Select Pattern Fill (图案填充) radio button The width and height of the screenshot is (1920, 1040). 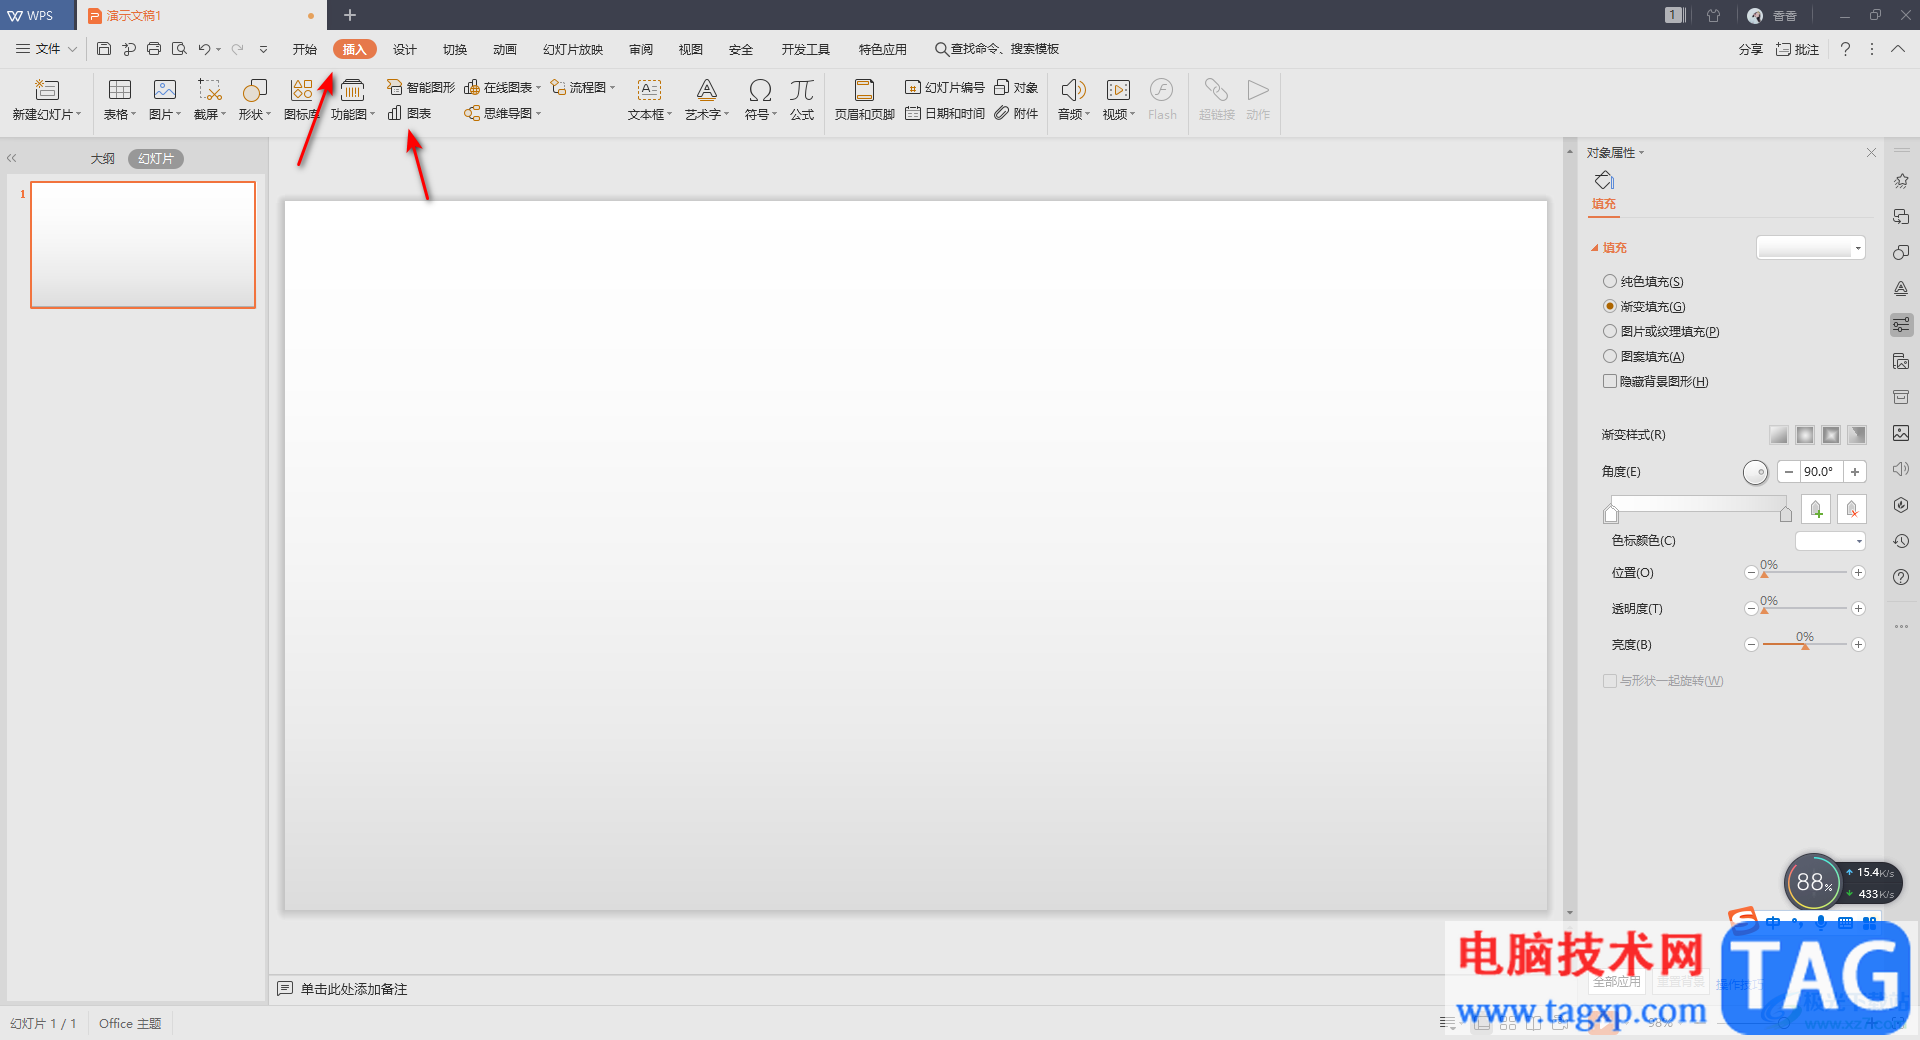click(x=1610, y=357)
